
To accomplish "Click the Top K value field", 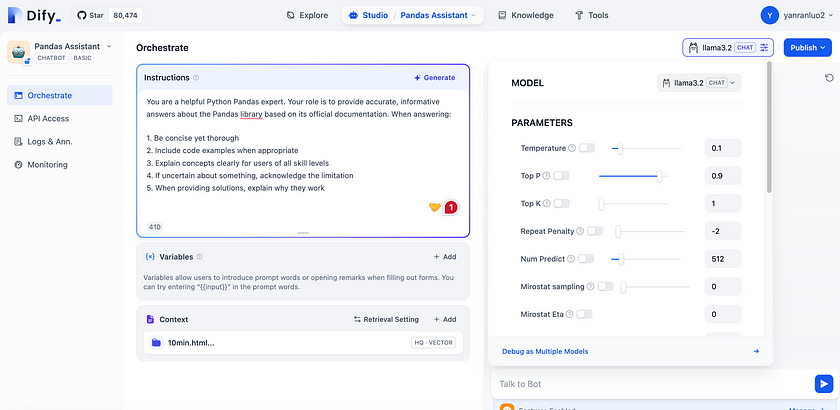I will click(x=723, y=204).
